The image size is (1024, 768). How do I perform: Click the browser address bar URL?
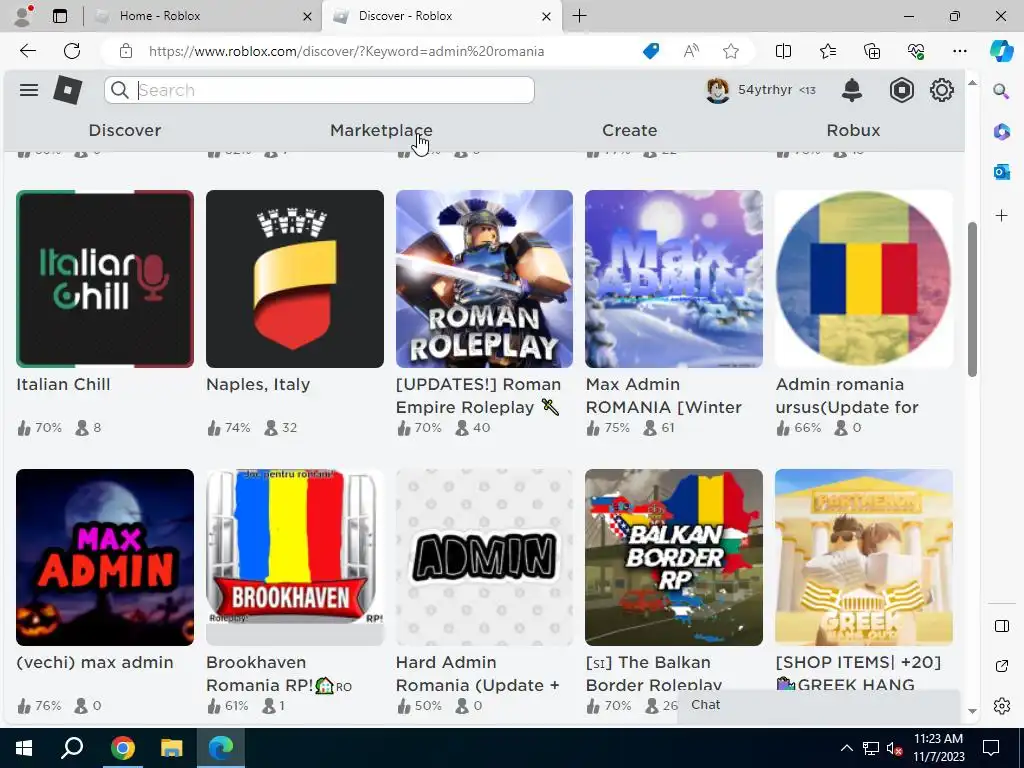pos(346,51)
